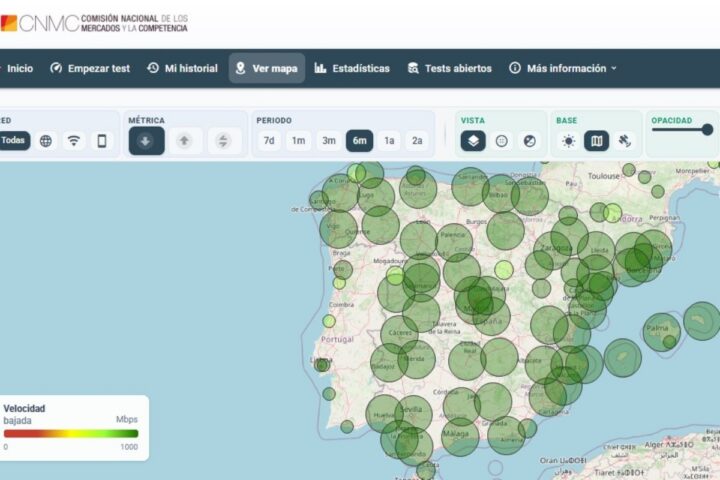Click the Toulouse label on the map

point(603,176)
